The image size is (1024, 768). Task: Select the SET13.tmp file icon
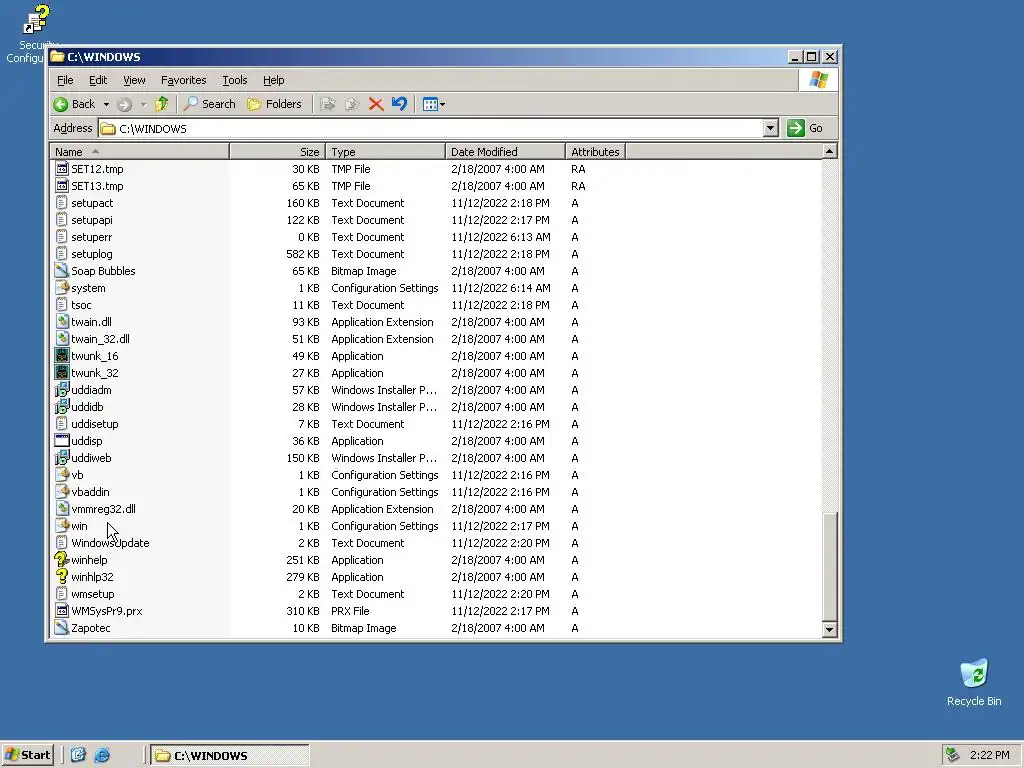click(x=62, y=185)
